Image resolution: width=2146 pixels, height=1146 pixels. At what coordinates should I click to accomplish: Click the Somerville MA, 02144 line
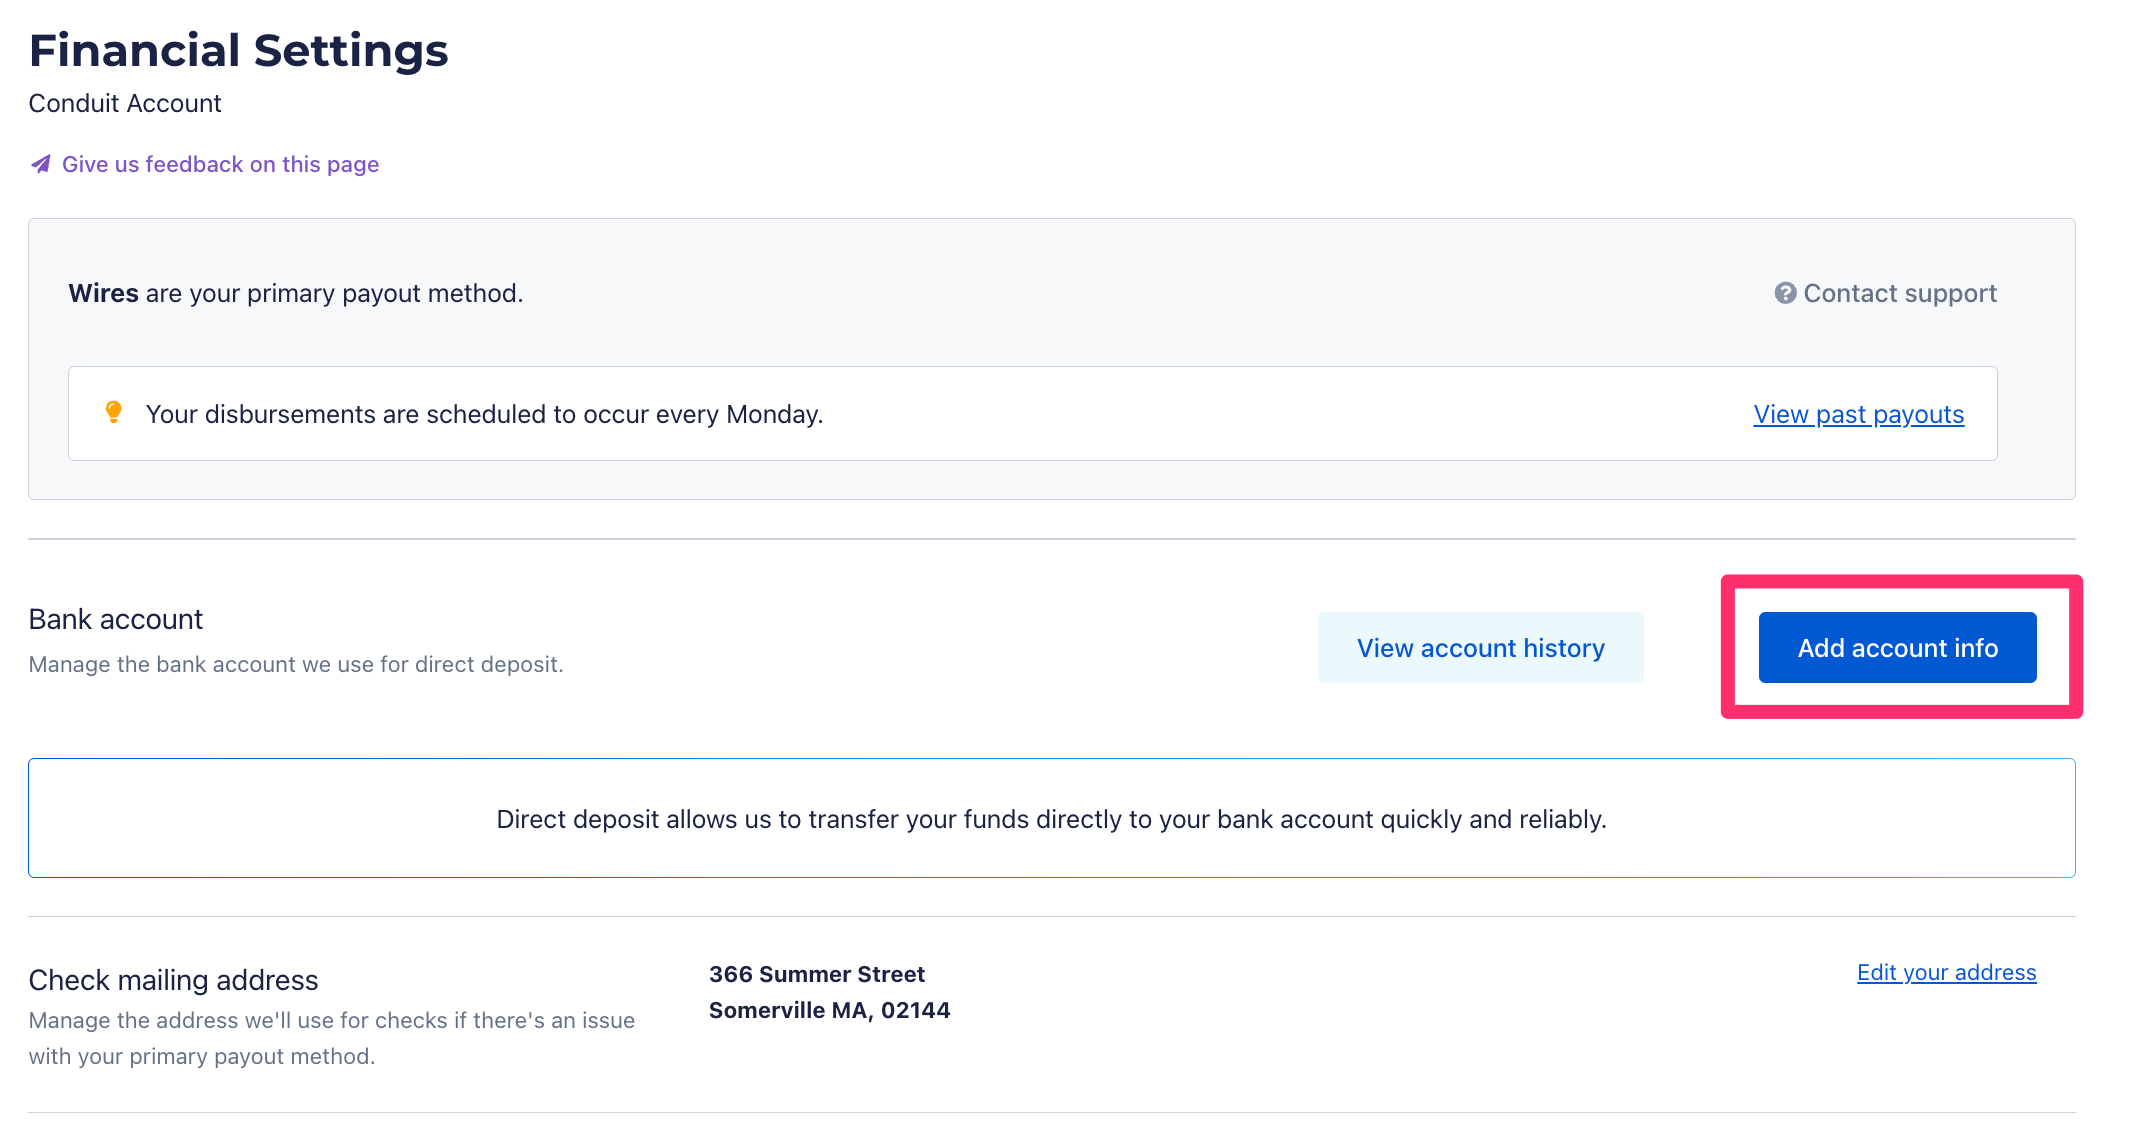829,1010
